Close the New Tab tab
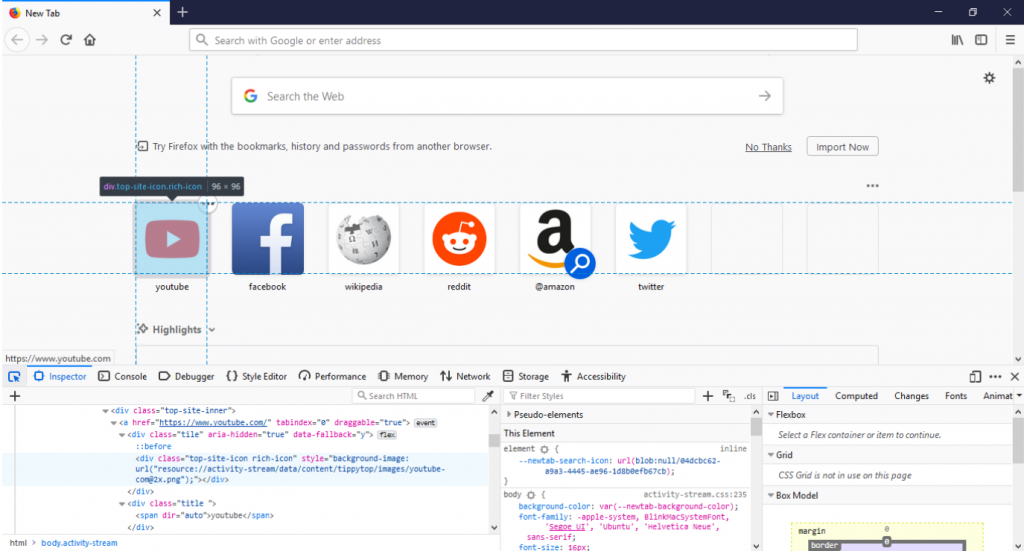 coord(157,12)
